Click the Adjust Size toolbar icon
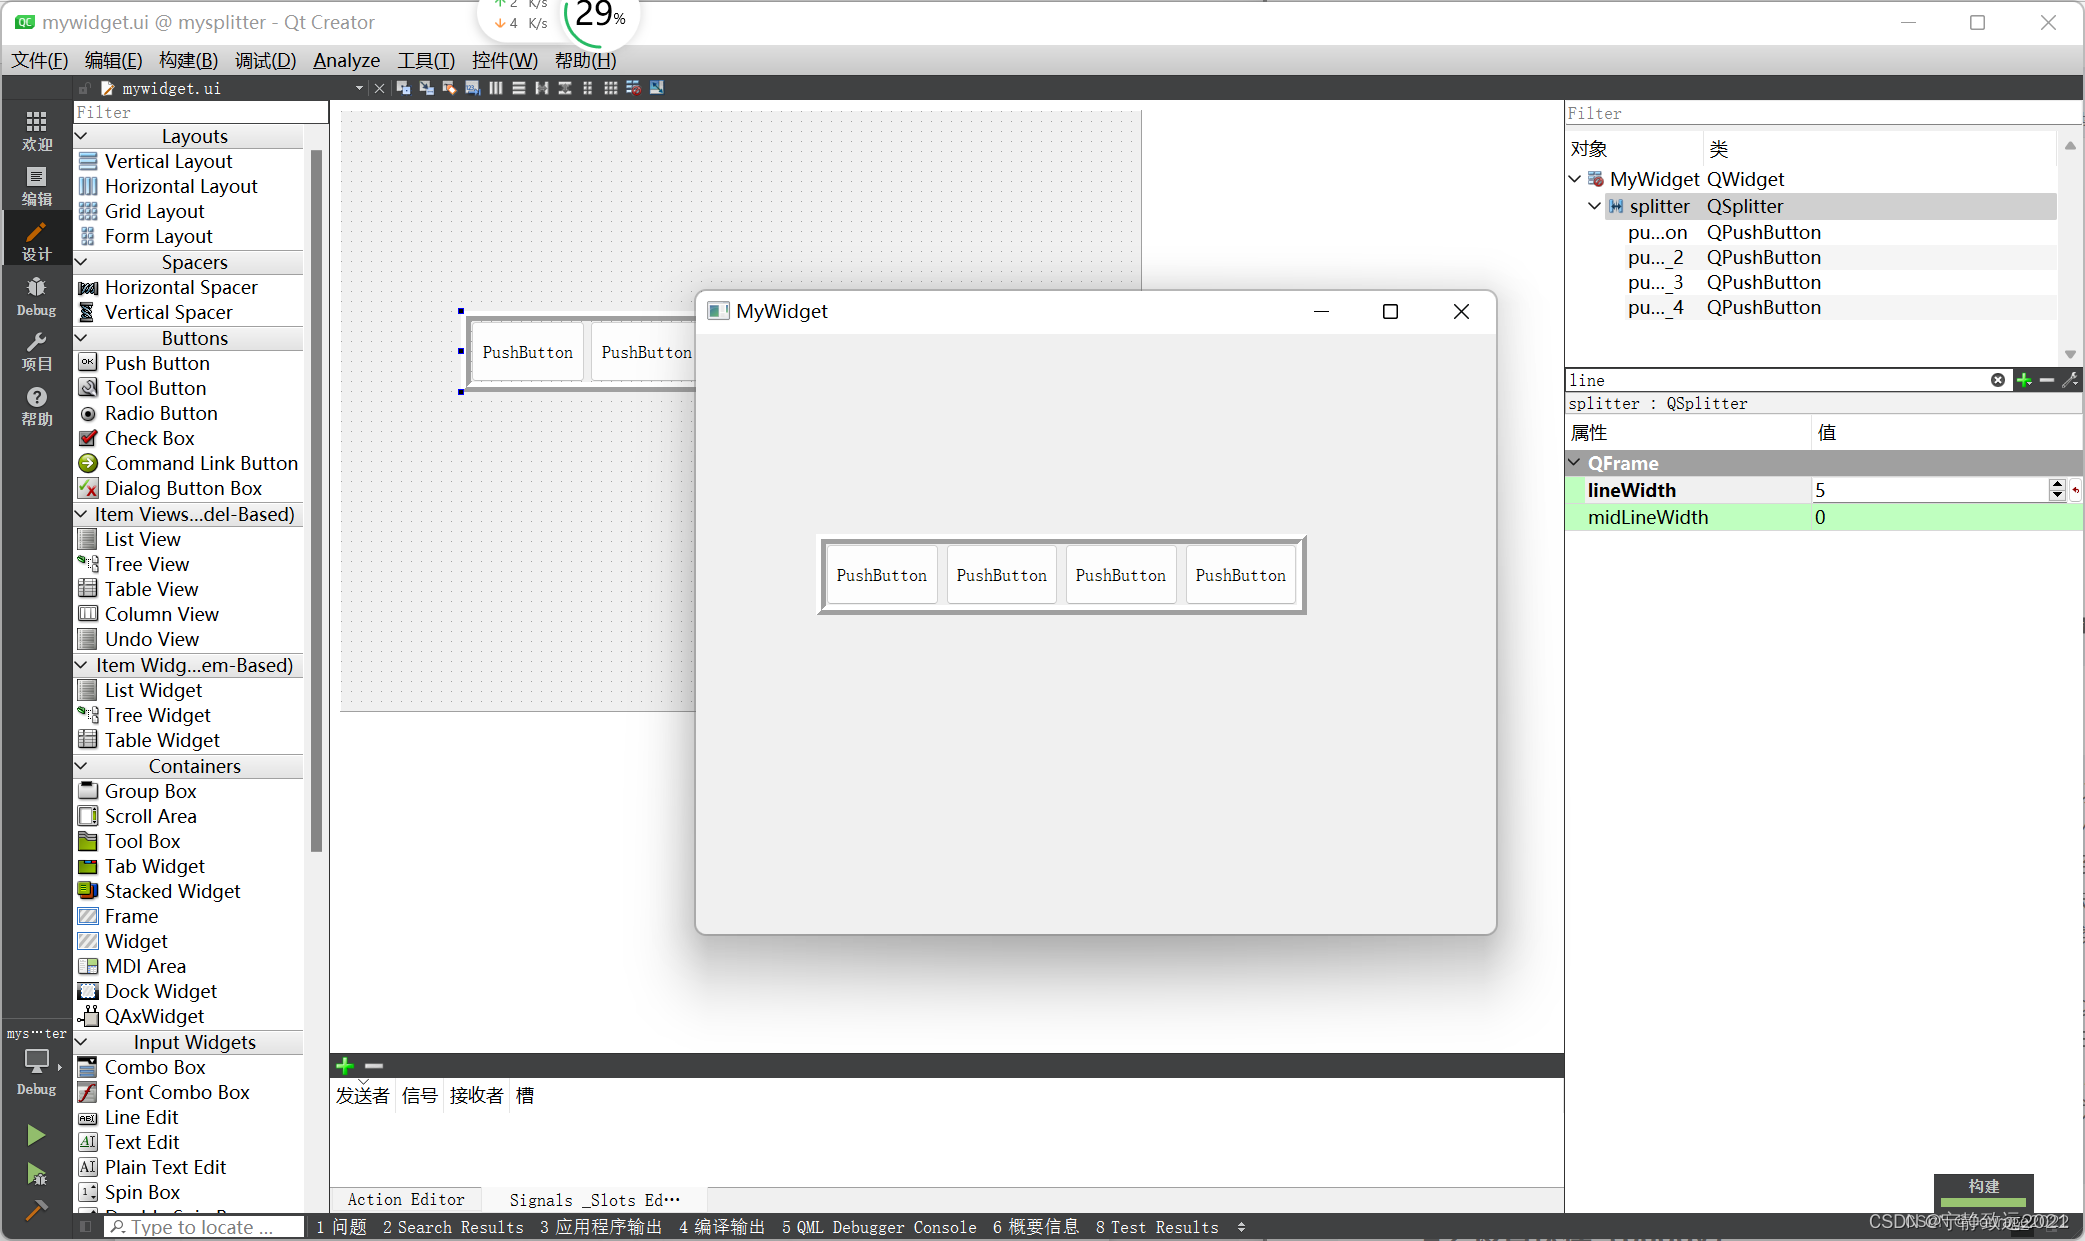The width and height of the screenshot is (2085, 1241). (x=657, y=88)
